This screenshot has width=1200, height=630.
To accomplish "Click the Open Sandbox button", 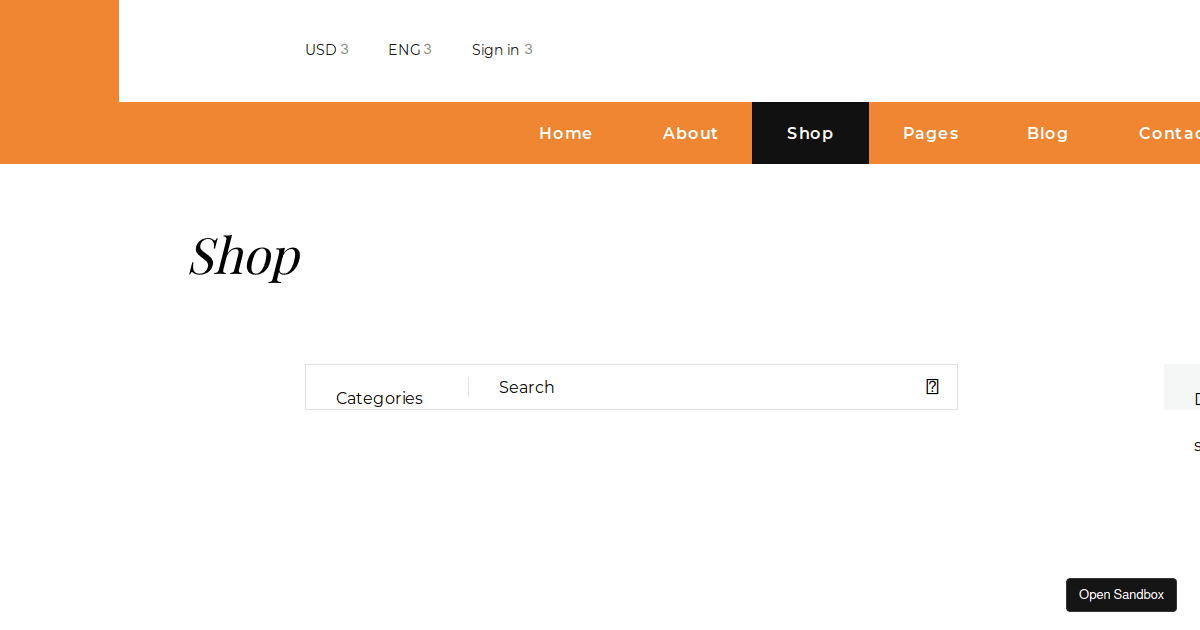I will [1121, 594].
